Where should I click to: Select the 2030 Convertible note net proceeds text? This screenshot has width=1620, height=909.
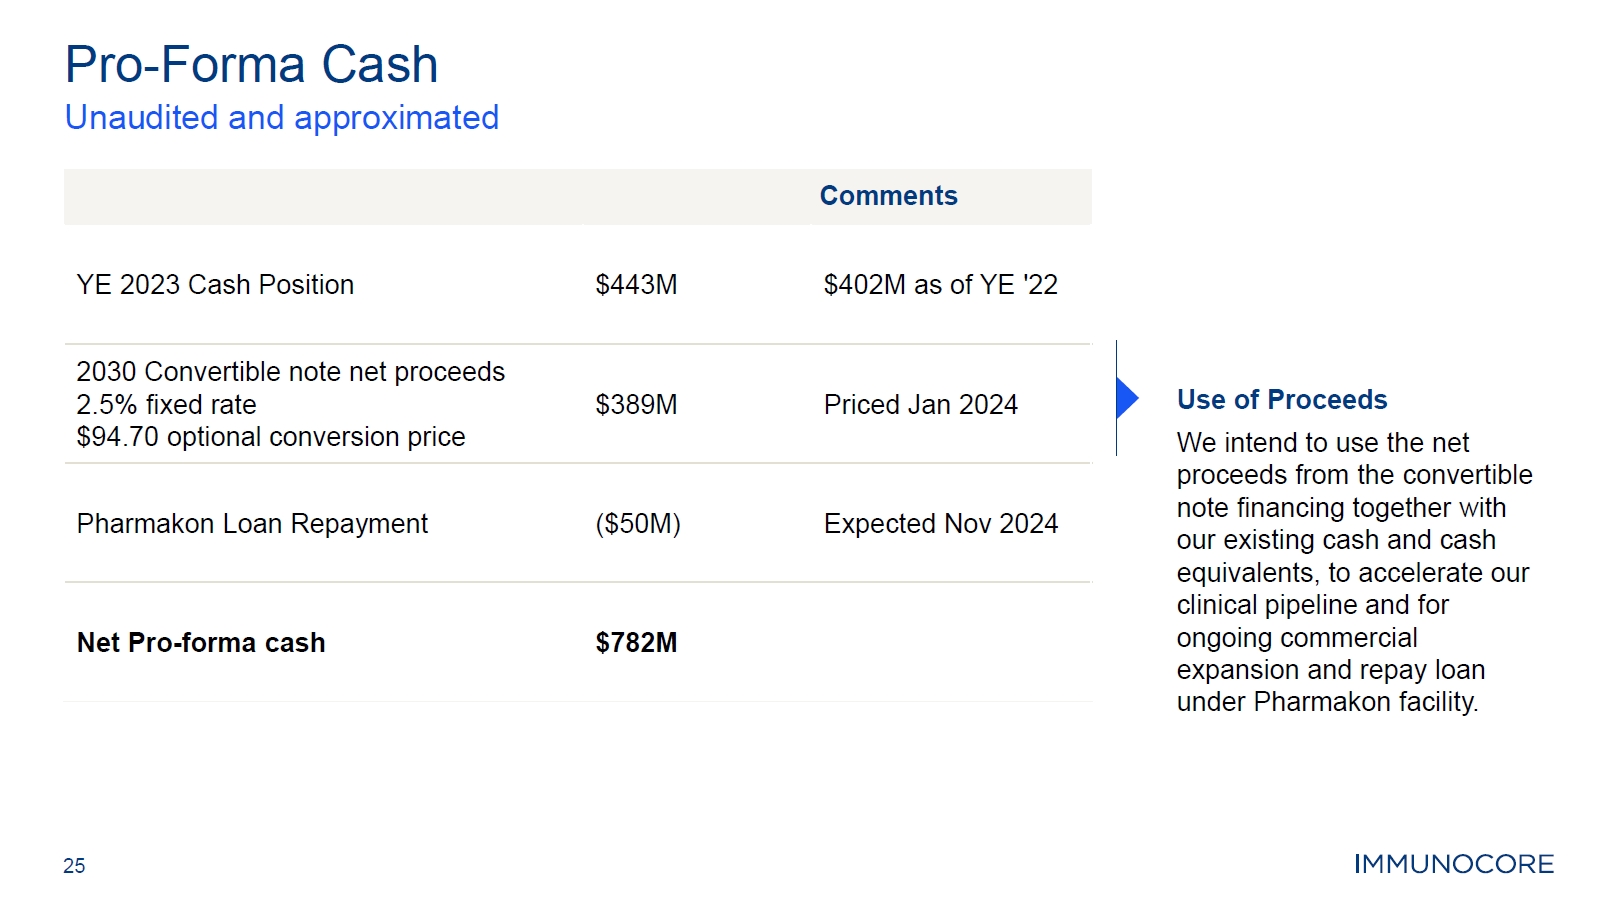(x=291, y=372)
